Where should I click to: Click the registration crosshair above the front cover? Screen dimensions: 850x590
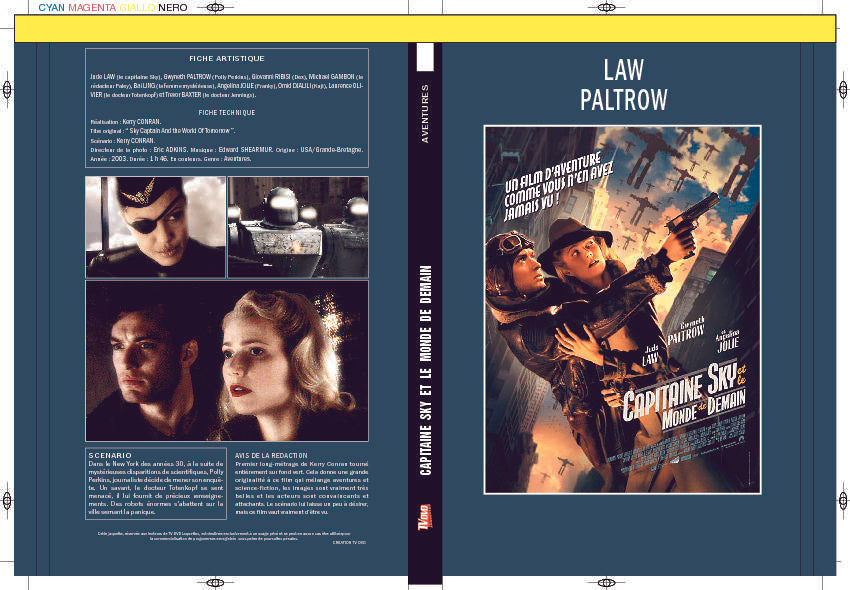(606, 8)
